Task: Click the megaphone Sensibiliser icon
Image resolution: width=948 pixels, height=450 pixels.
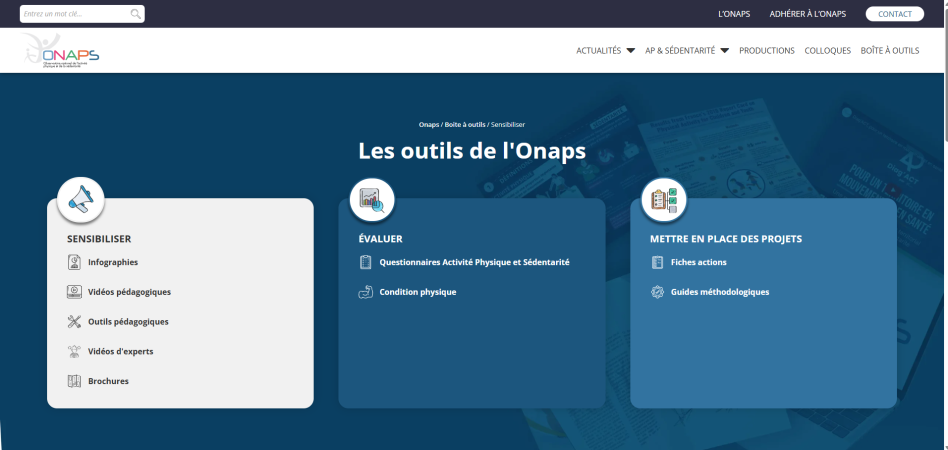Action: point(80,199)
